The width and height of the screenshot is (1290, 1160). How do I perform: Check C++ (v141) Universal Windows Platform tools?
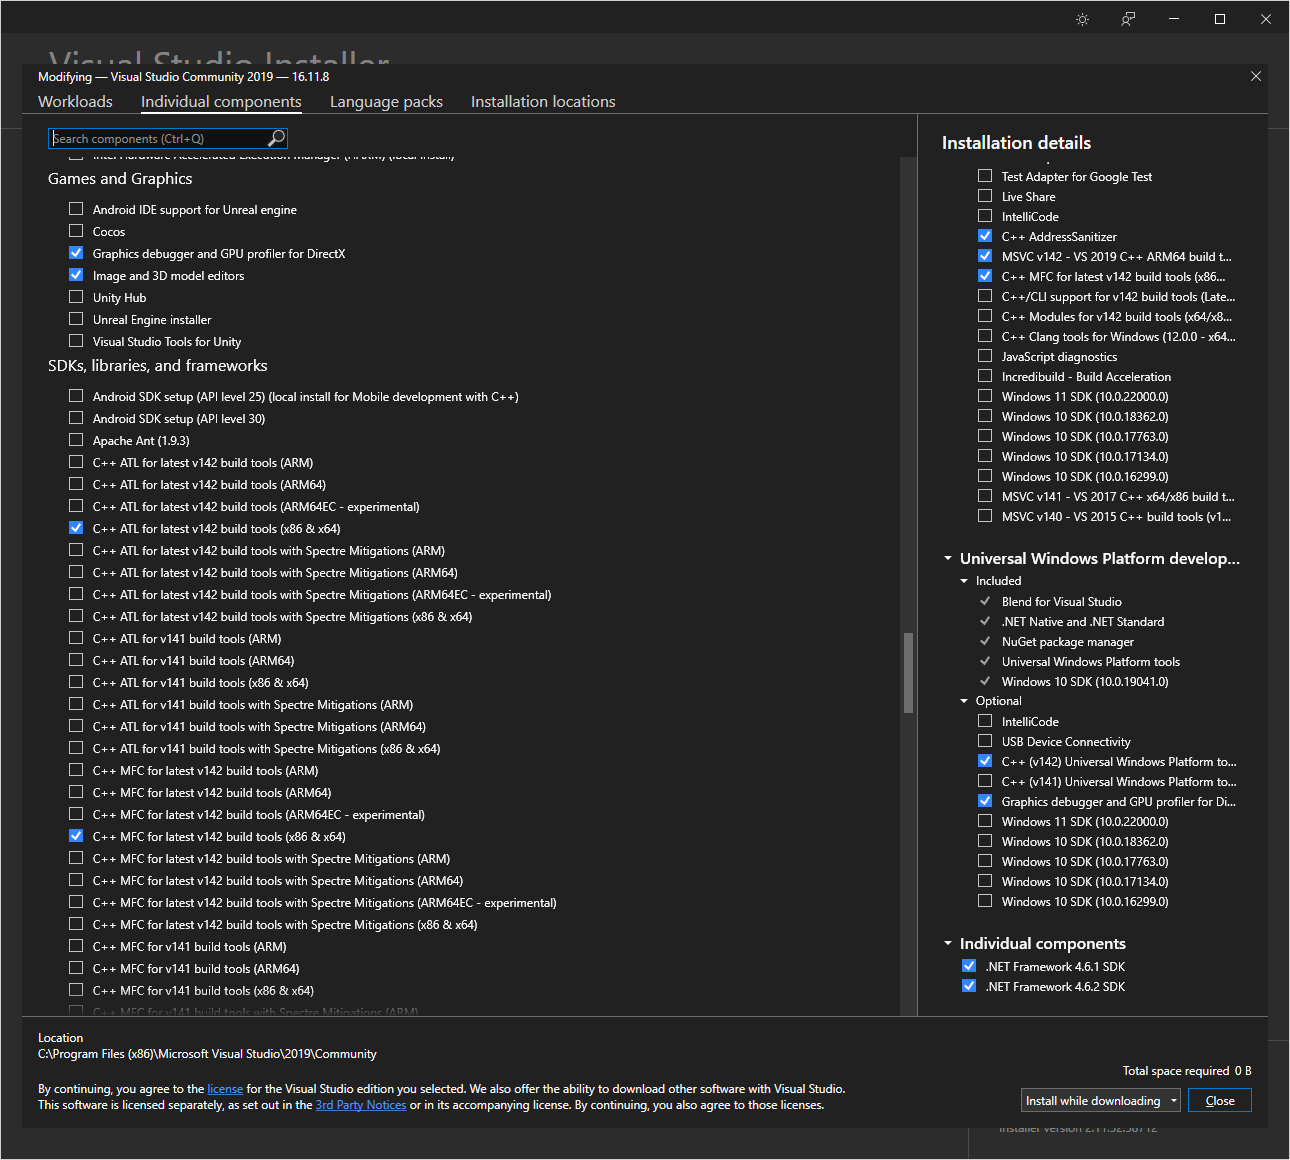985,781
